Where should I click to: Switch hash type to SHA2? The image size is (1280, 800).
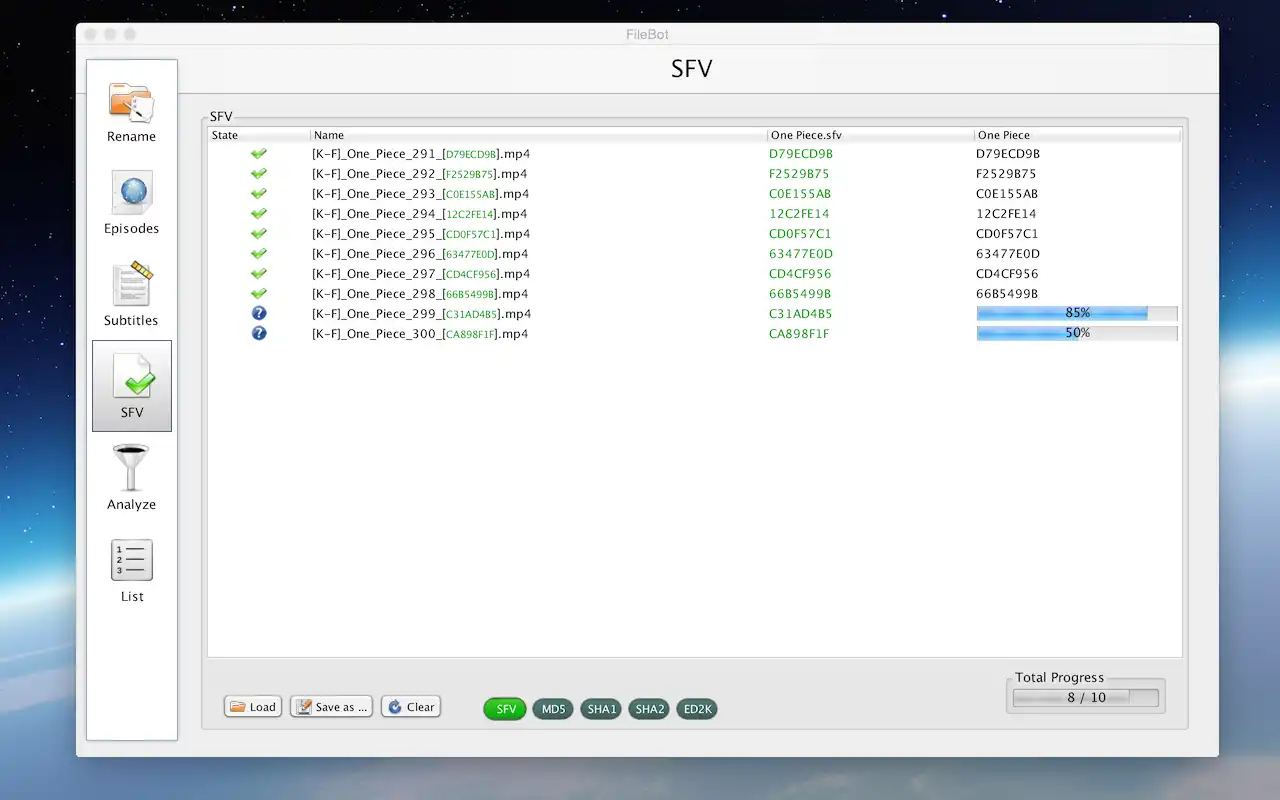click(649, 709)
